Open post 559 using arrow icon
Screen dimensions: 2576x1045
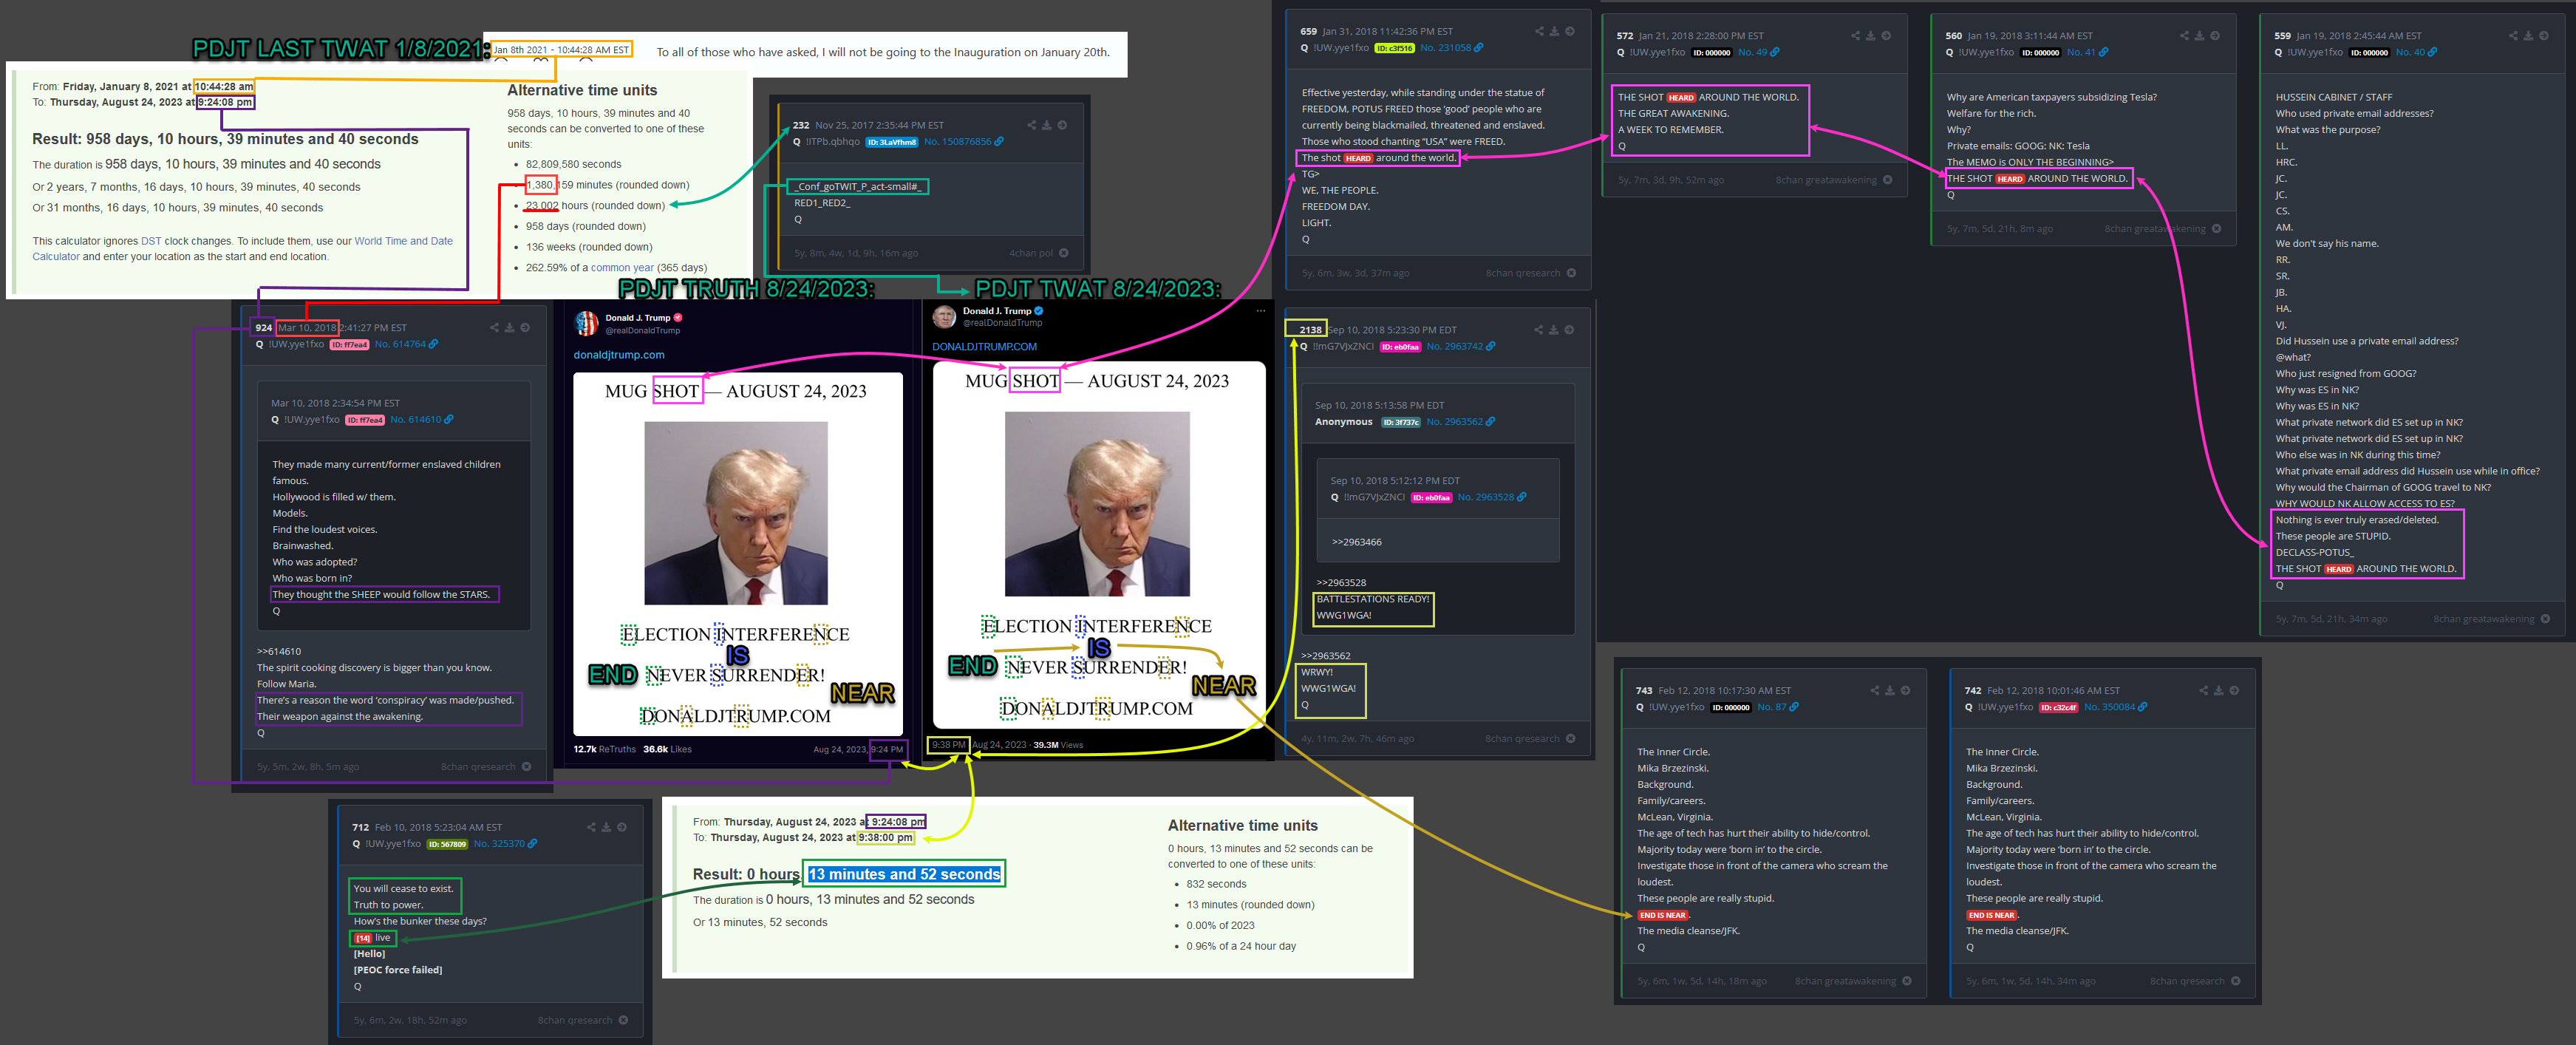2544,36
